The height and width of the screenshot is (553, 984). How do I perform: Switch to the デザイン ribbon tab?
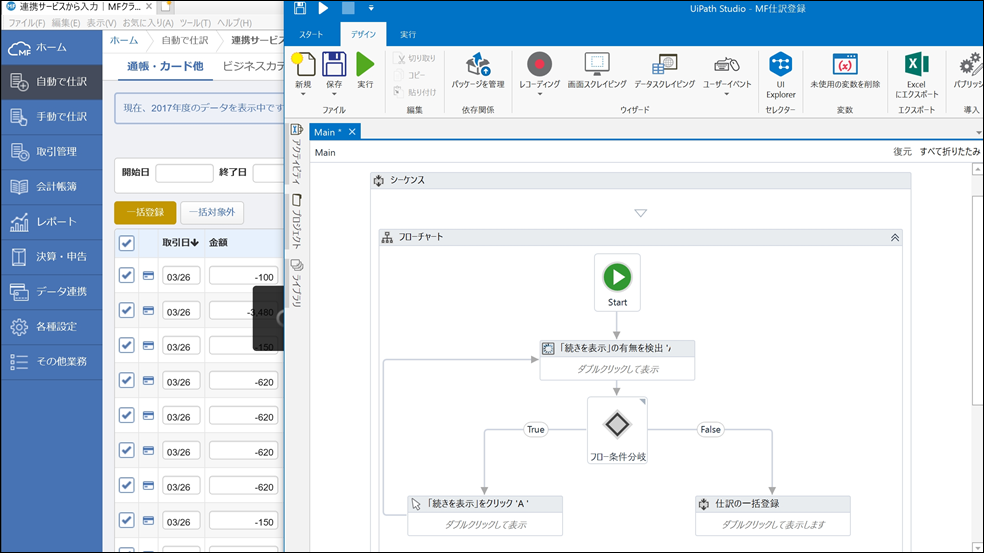point(363,35)
